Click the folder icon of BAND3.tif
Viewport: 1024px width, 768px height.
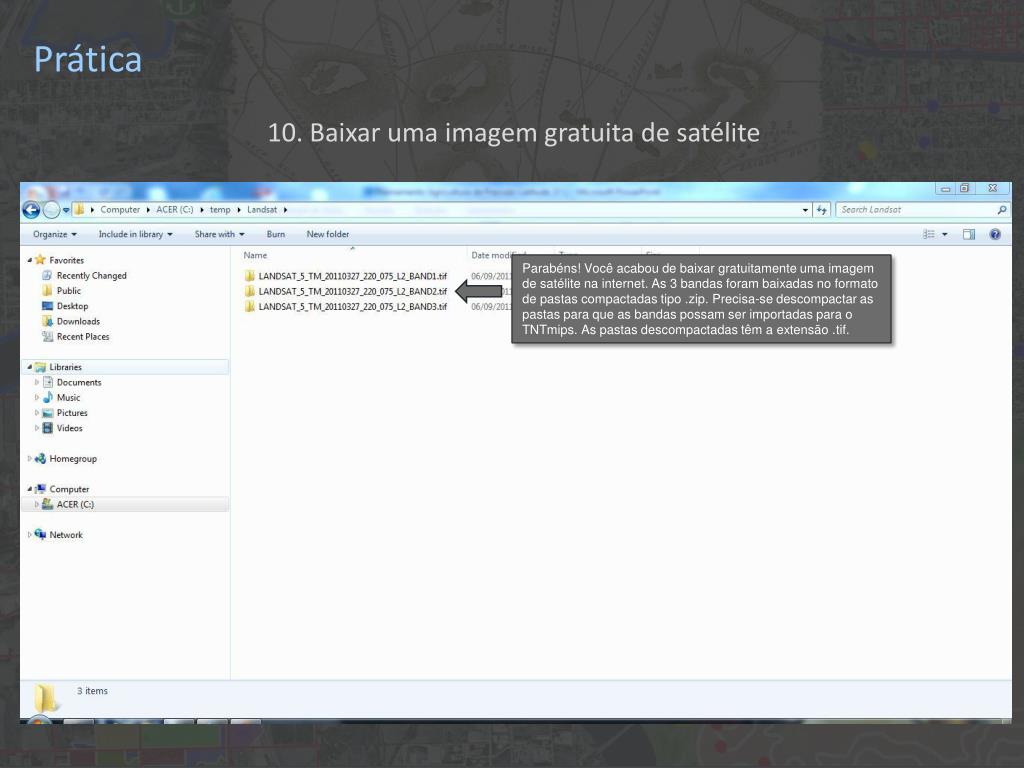(x=249, y=306)
